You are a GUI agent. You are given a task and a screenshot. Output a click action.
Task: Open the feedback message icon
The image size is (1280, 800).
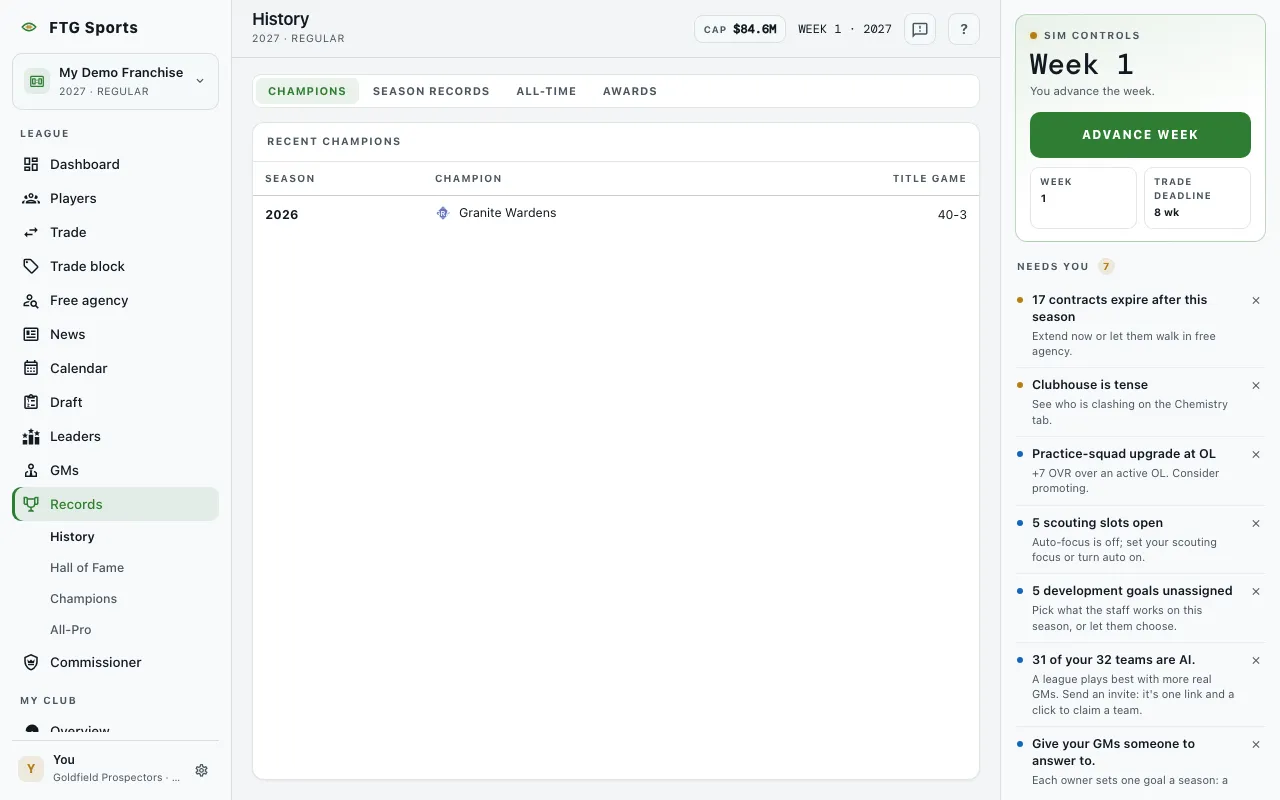click(920, 29)
